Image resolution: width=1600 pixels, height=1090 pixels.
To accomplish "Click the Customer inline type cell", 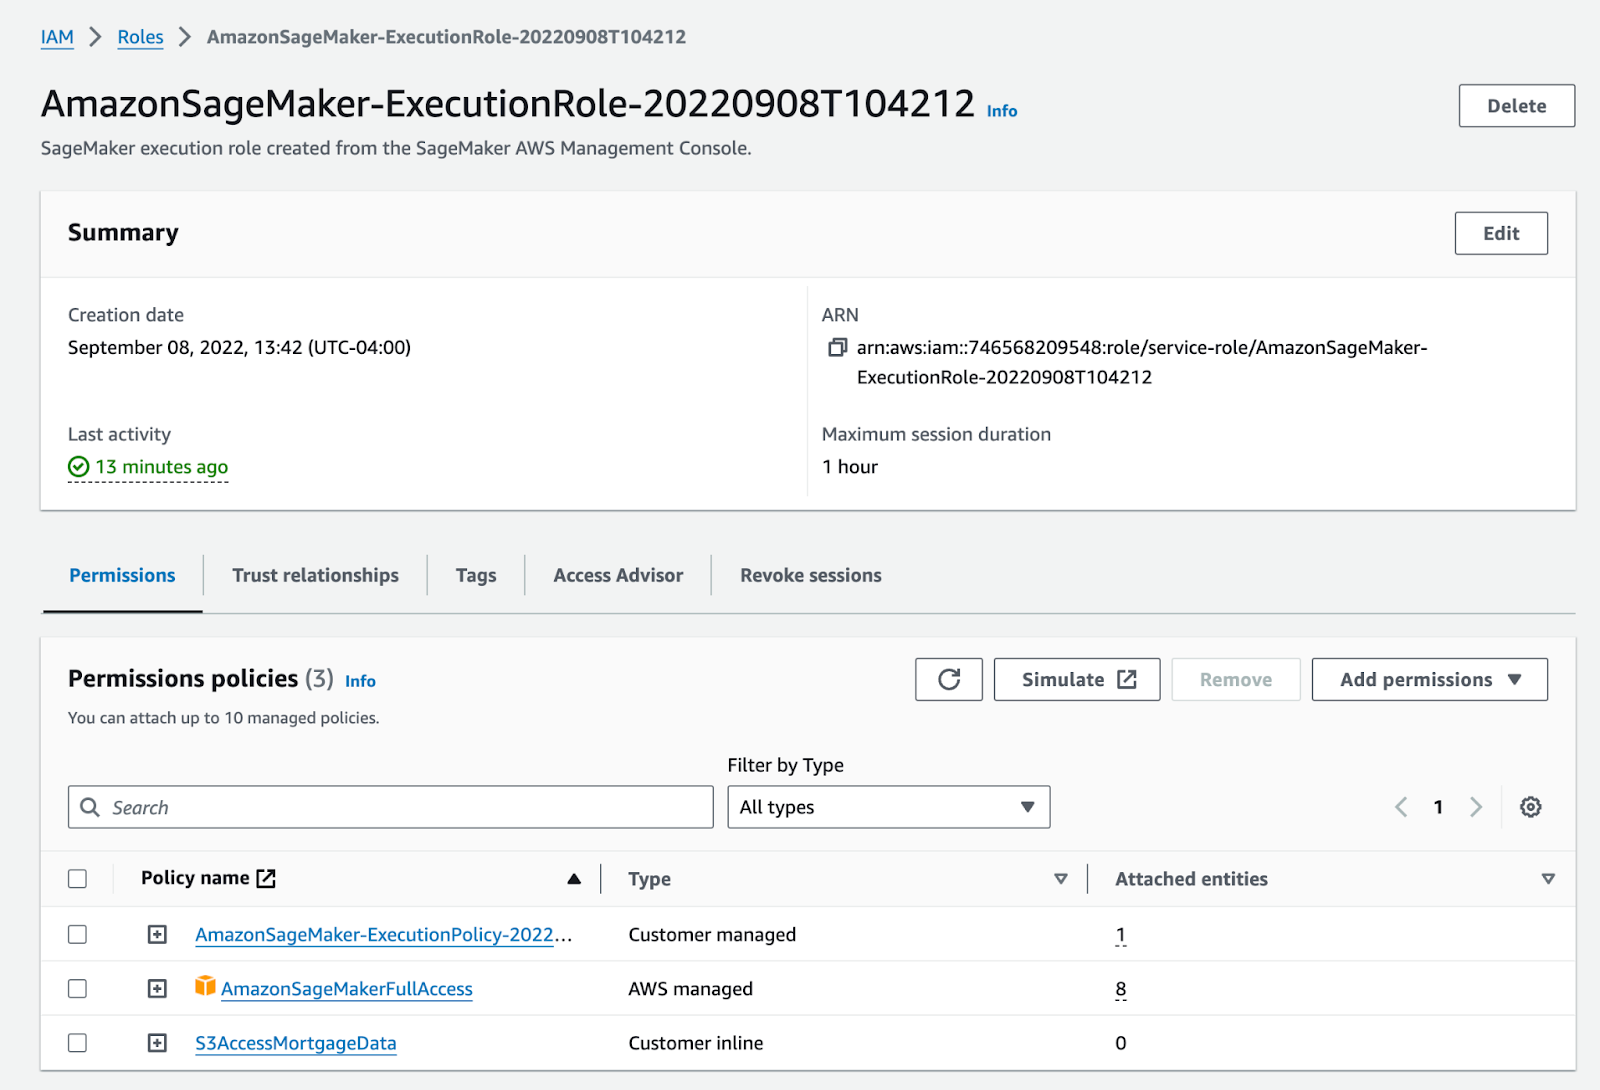I will 695,1043.
